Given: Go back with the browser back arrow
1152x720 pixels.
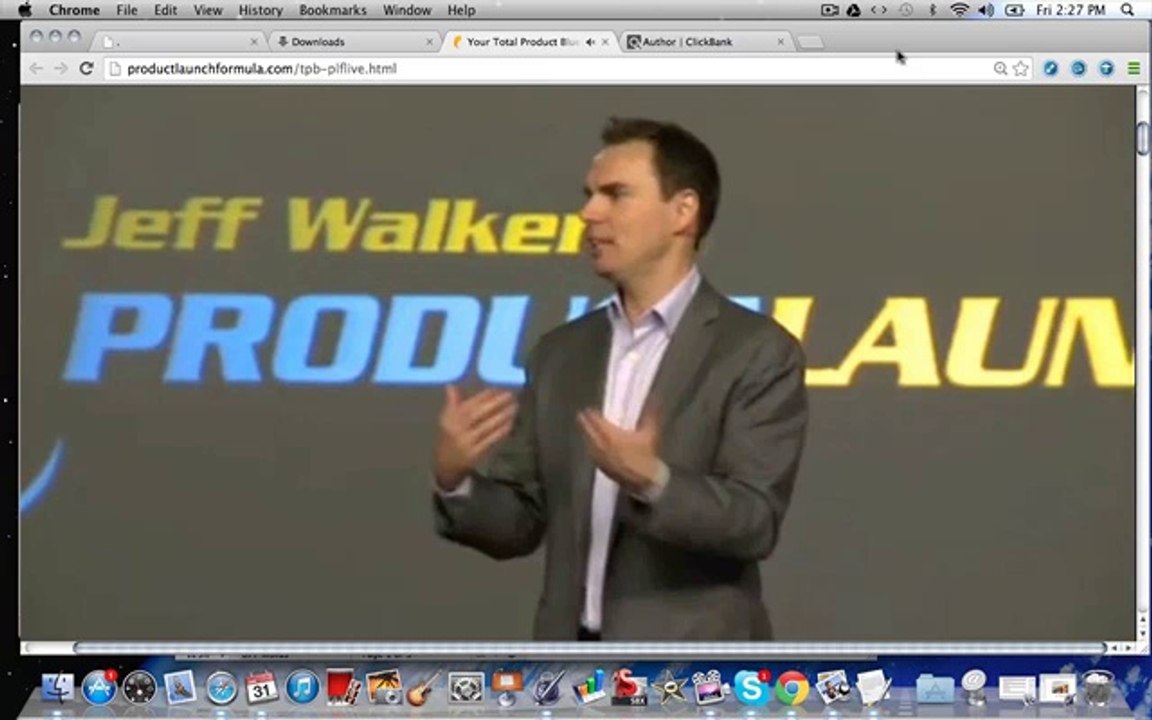Looking at the screenshot, I should pyautogui.click(x=35, y=68).
